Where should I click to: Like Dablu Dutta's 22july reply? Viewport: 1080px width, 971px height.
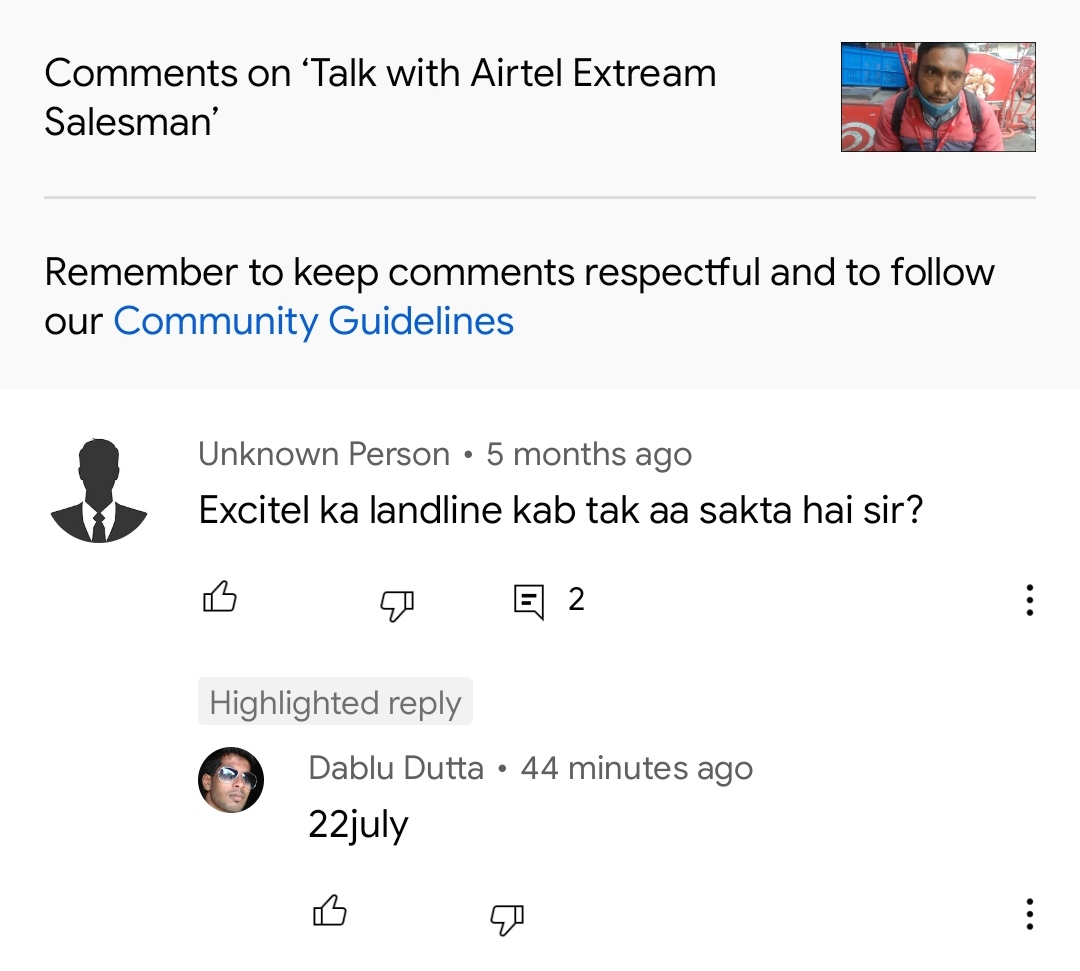click(x=330, y=912)
